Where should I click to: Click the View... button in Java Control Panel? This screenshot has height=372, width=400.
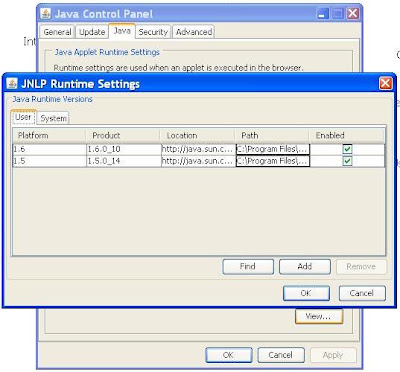[x=319, y=316]
